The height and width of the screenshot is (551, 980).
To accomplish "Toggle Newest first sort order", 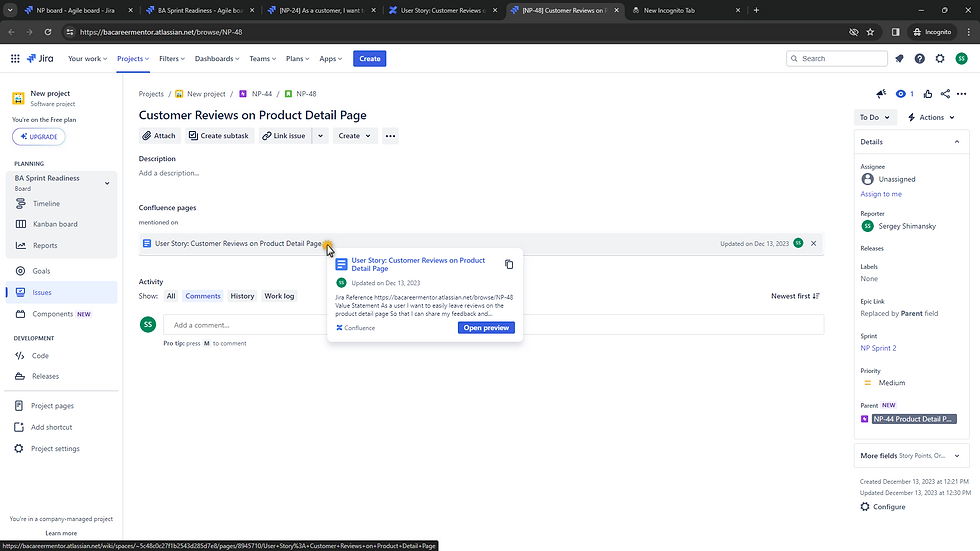I will (x=795, y=296).
